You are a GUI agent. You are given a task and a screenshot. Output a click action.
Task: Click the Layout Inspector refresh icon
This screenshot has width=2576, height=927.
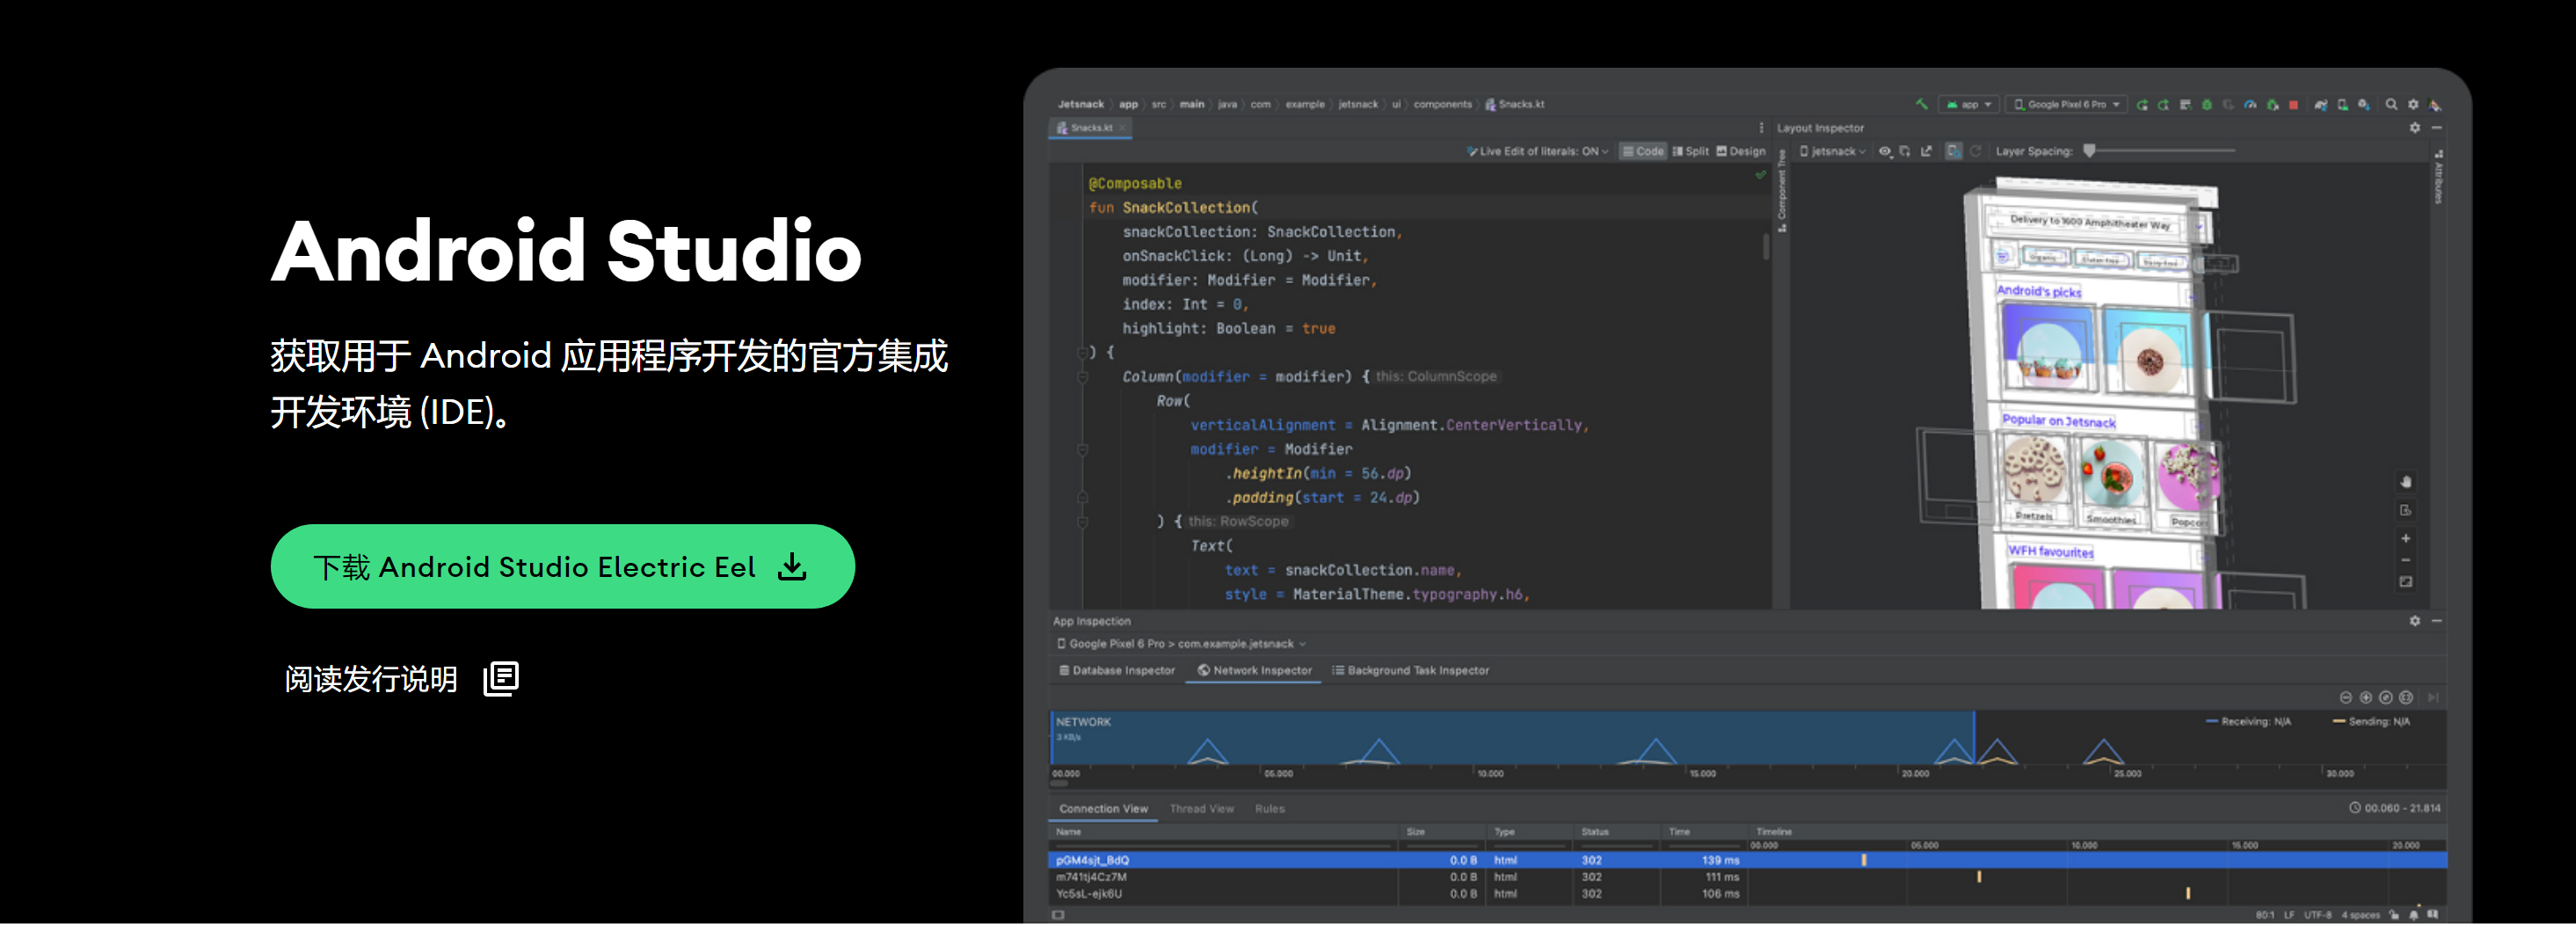tap(1975, 151)
